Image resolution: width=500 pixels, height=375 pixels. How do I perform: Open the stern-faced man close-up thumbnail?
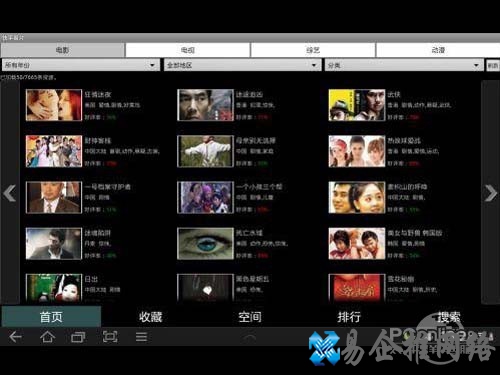tap(205, 105)
